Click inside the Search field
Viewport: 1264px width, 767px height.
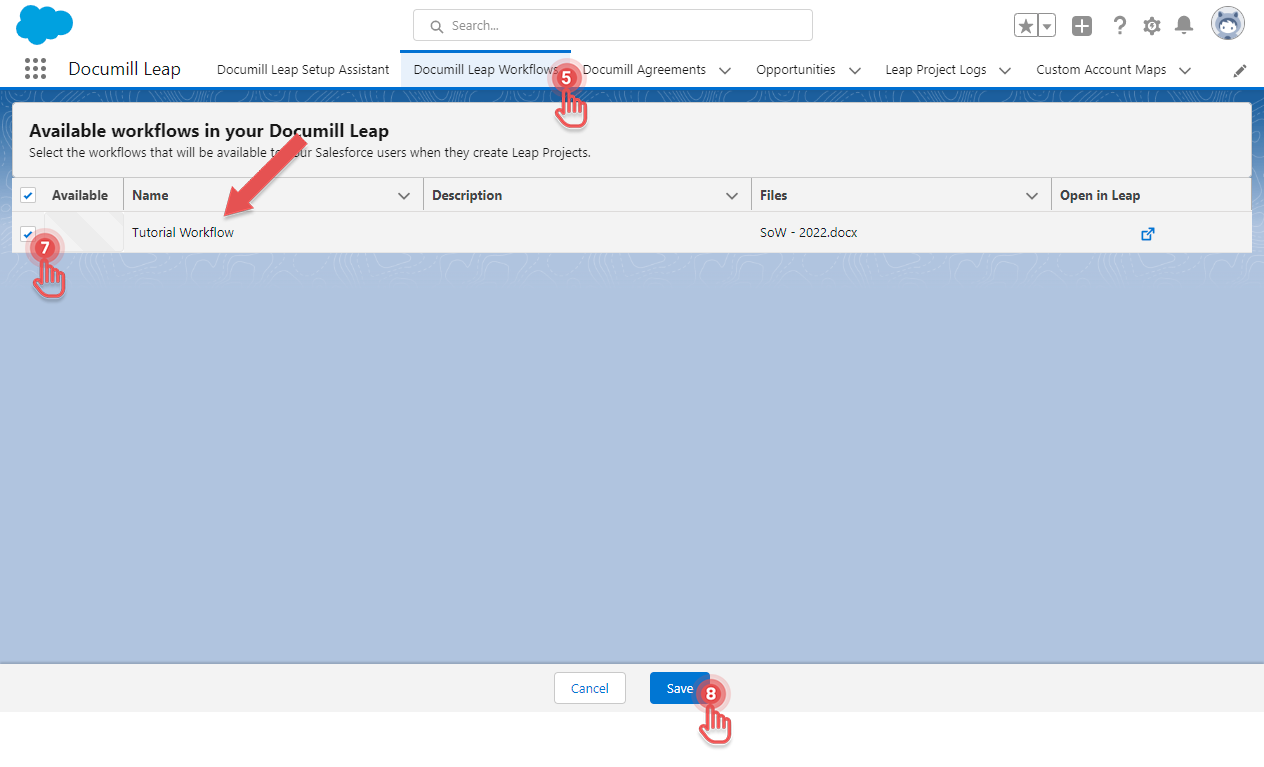(x=610, y=24)
